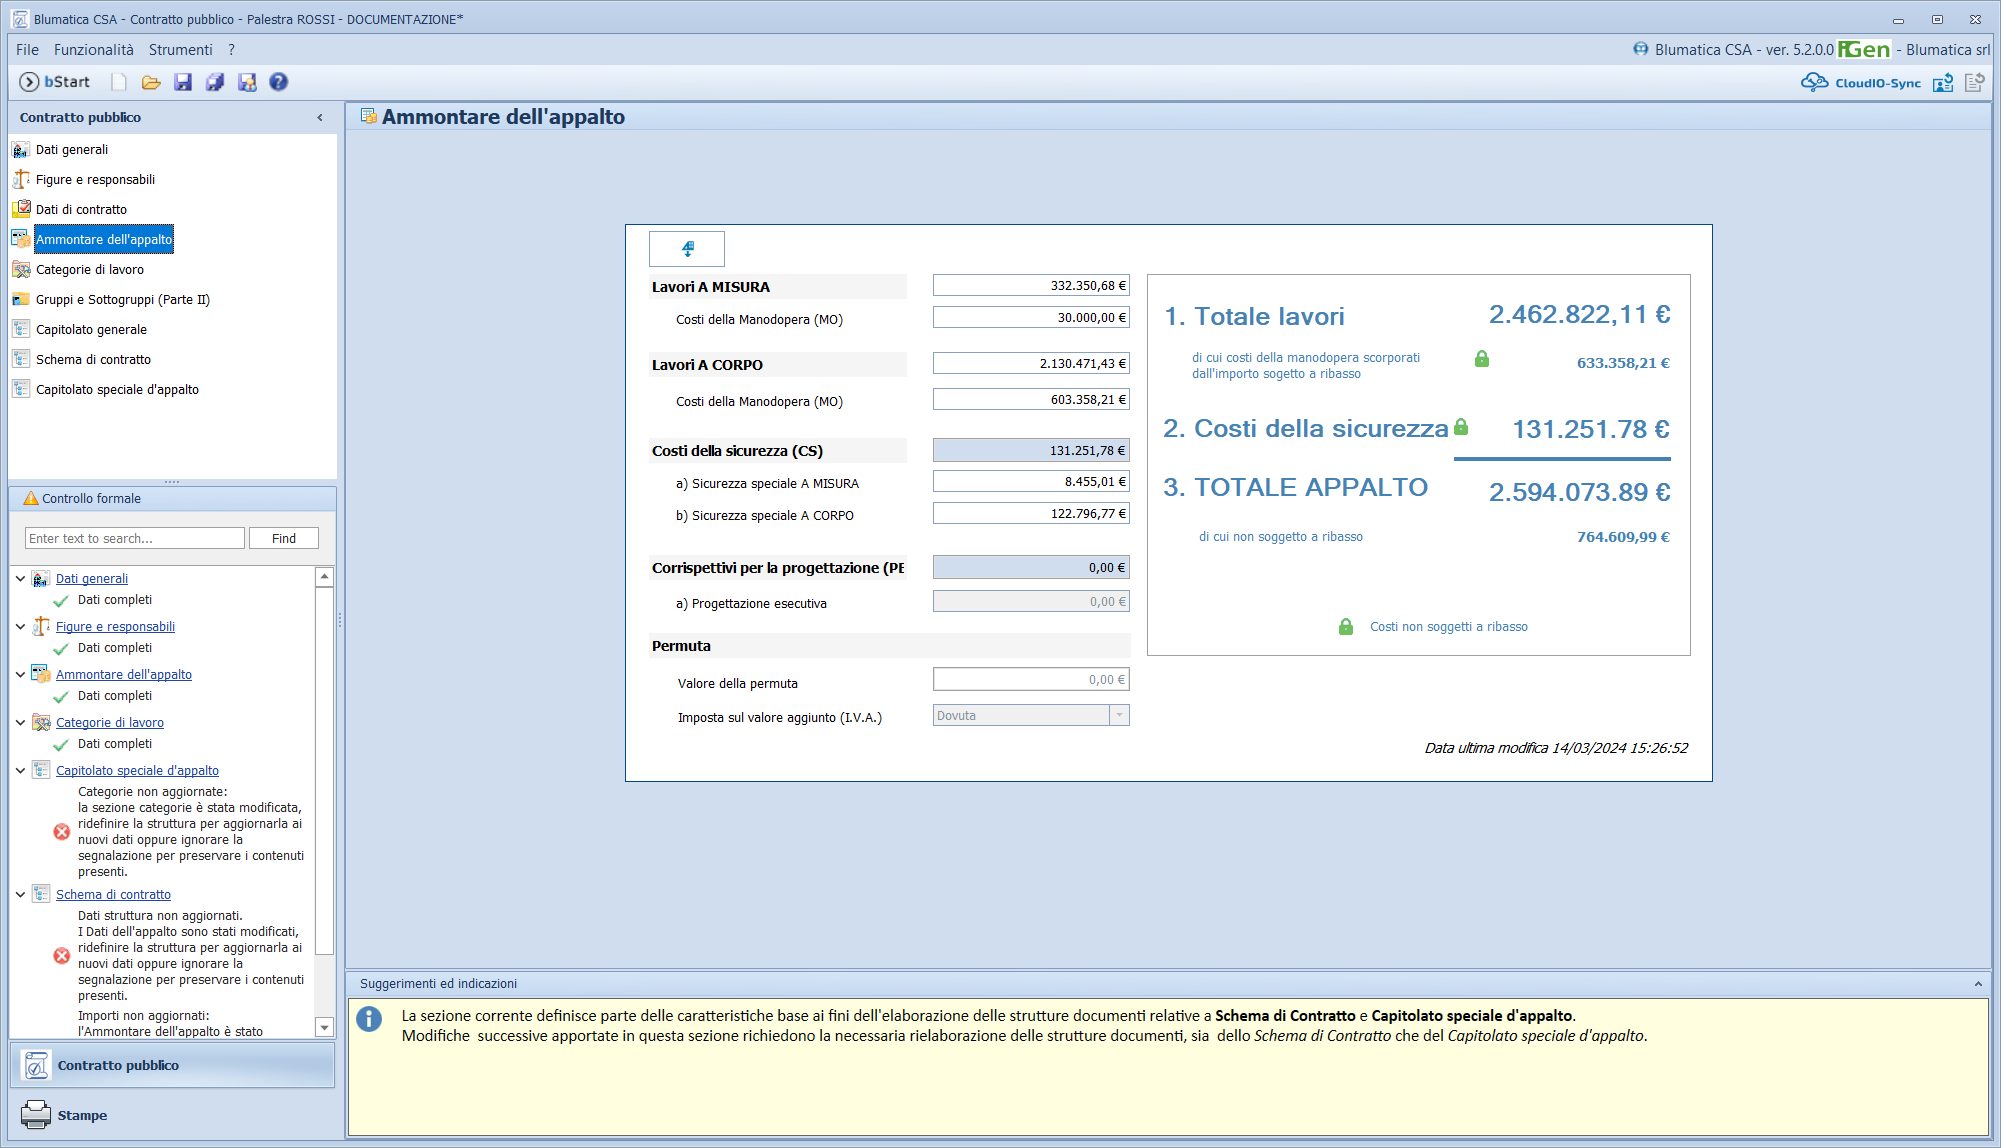Click the Find button
Image resolution: width=2001 pixels, height=1148 pixels.
click(x=284, y=538)
